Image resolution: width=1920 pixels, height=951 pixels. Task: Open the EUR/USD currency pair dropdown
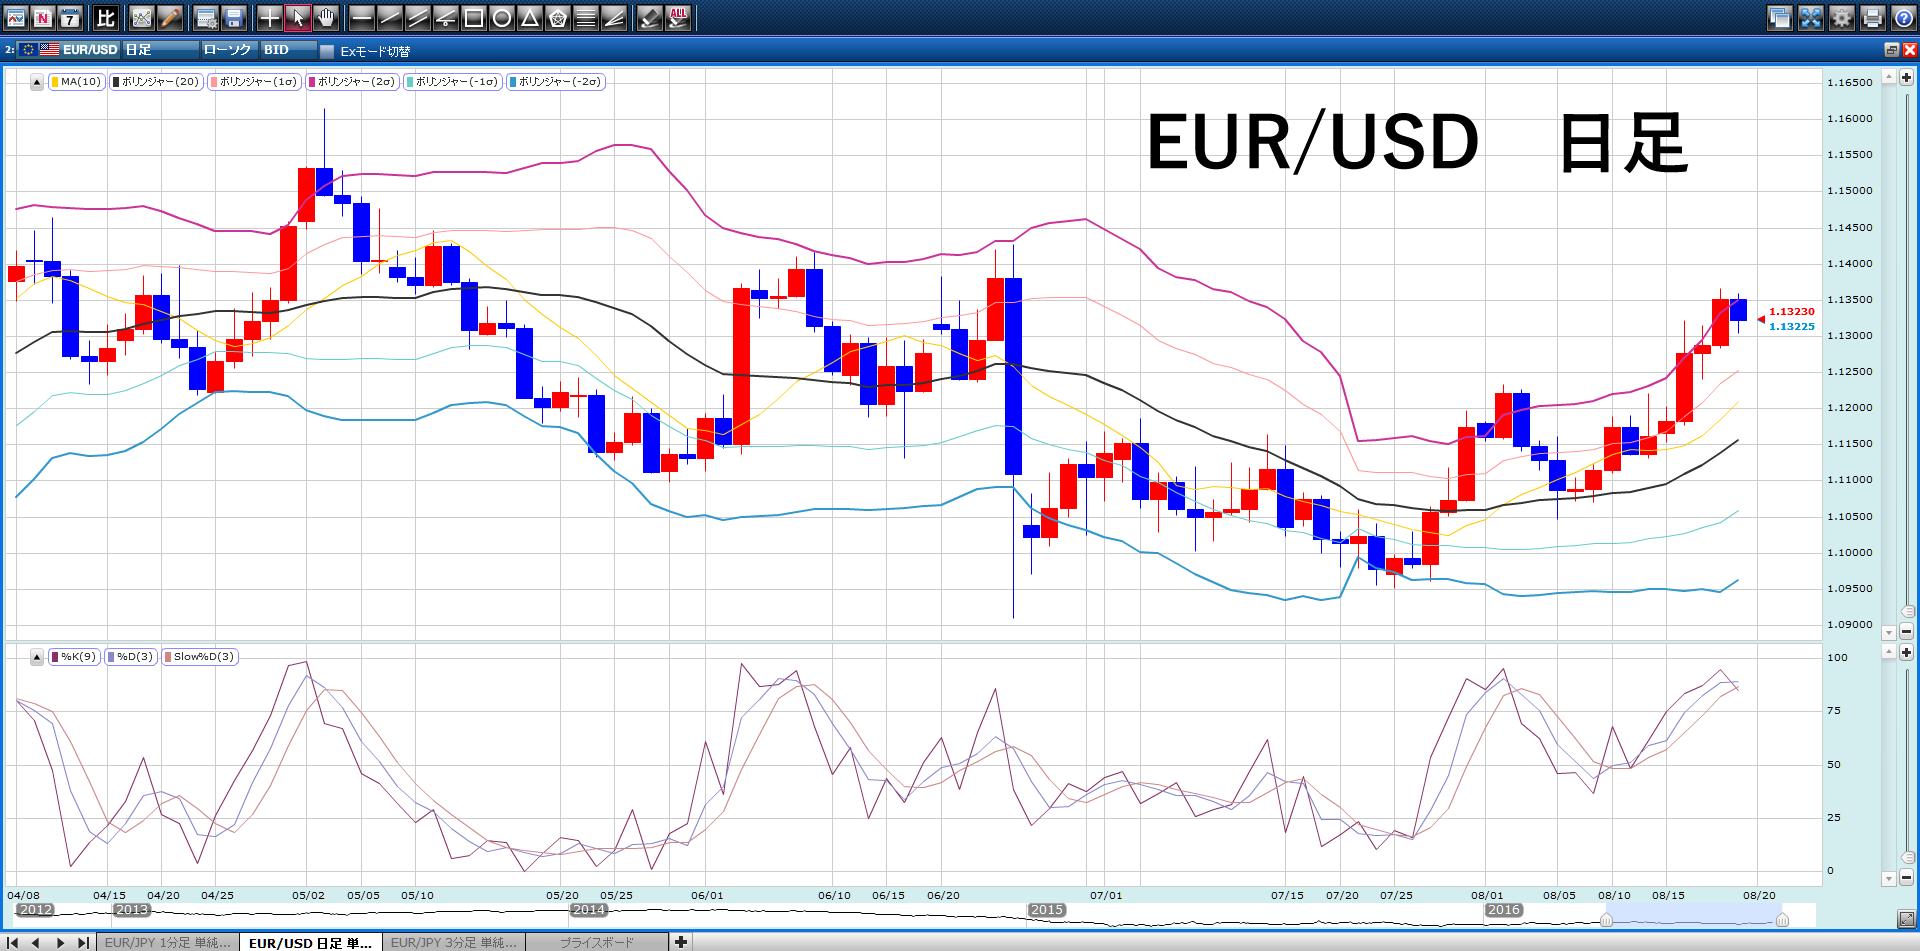69,49
